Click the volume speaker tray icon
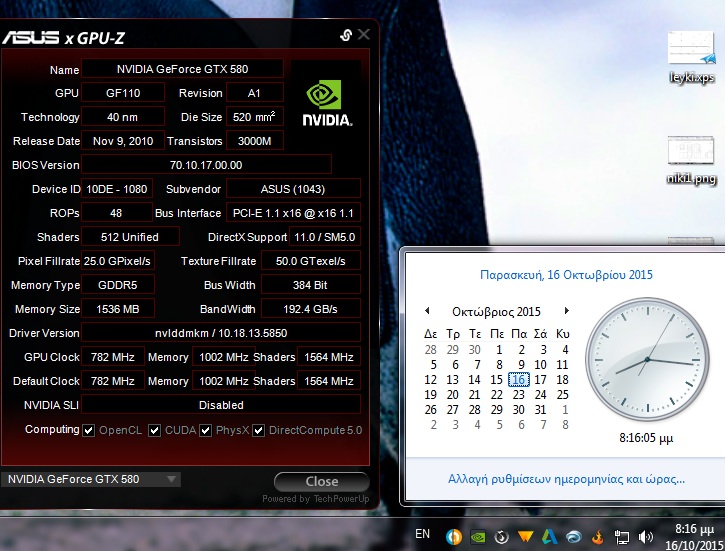This screenshot has width=726, height=551. coord(645,537)
